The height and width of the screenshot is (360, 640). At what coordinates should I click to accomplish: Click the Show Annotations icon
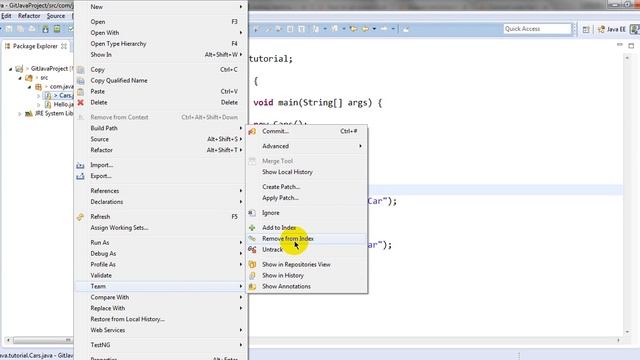pos(252,287)
